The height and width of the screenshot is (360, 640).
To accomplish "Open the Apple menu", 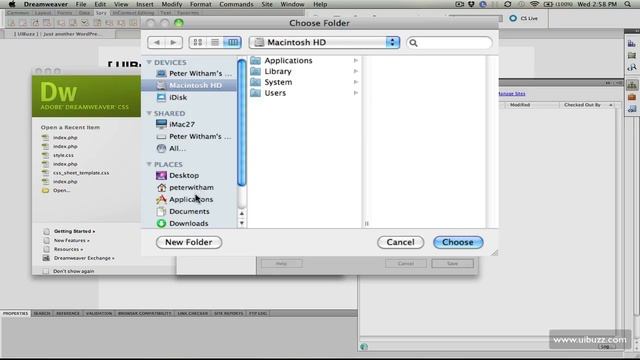I will pyautogui.click(x=12, y=4).
